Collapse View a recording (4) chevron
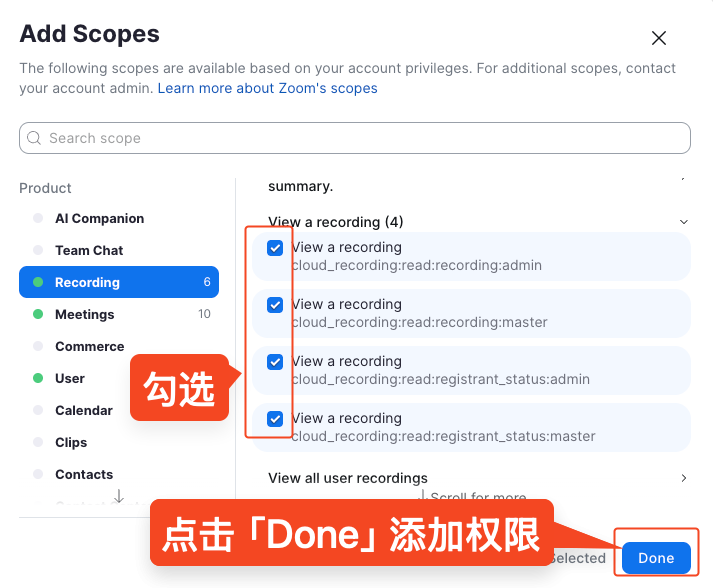This screenshot has height=588, width=713. click(683, 222)
